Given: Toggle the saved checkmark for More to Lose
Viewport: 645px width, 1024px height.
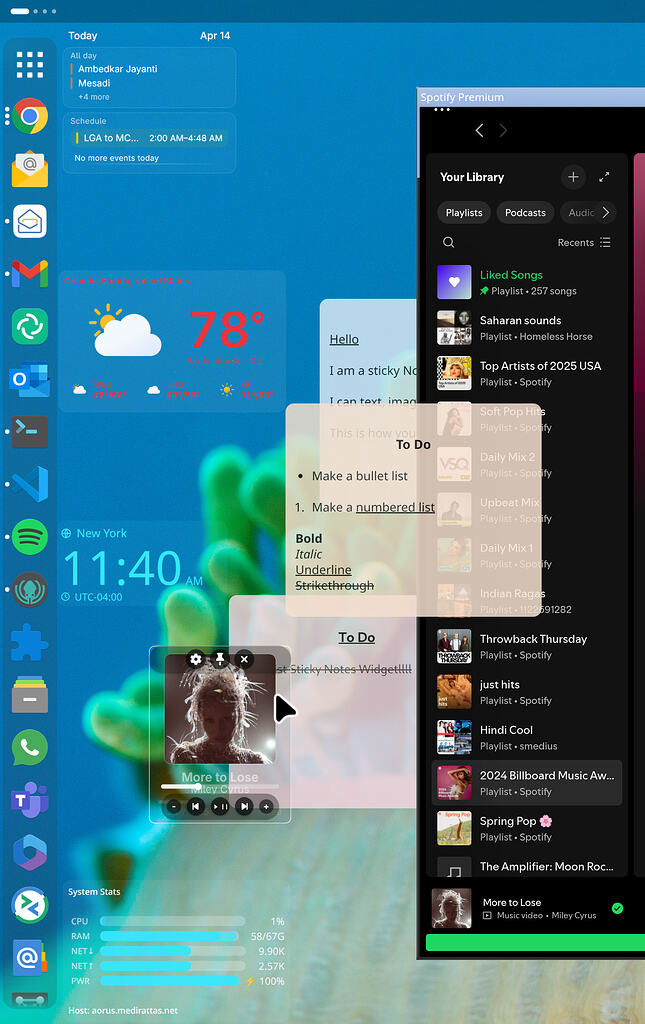Looking at the screenshot, I should [x=618, y=908].
